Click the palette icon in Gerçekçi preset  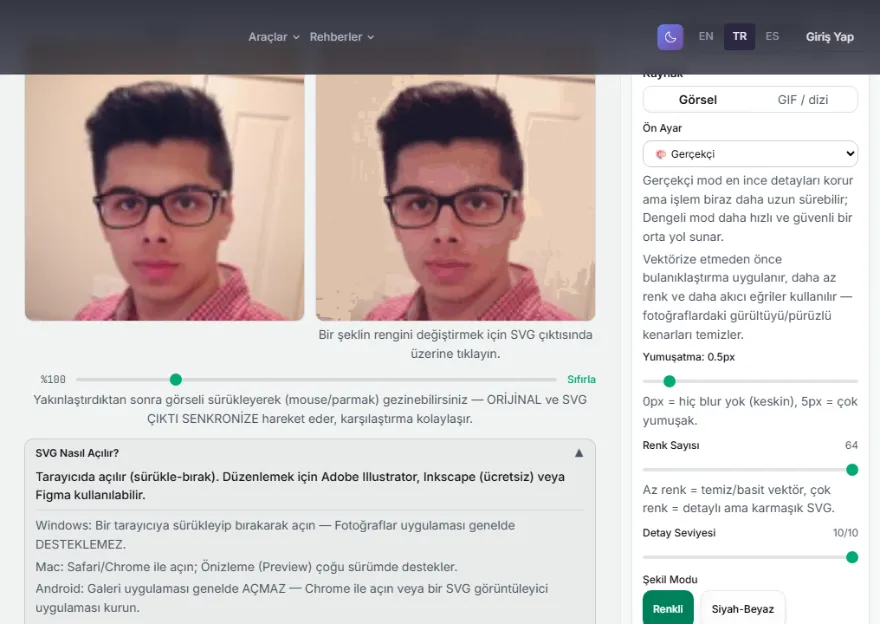661,154
